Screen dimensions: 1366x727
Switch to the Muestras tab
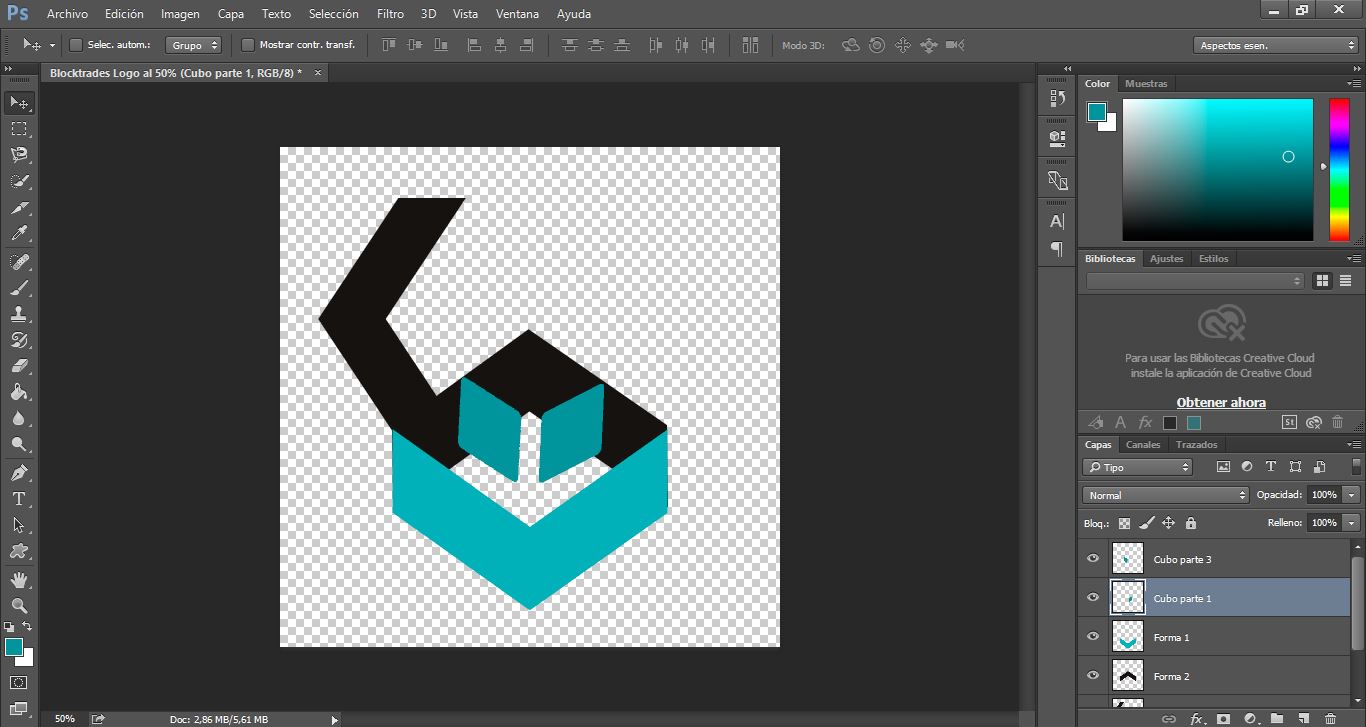click(x=1146, y=84)
